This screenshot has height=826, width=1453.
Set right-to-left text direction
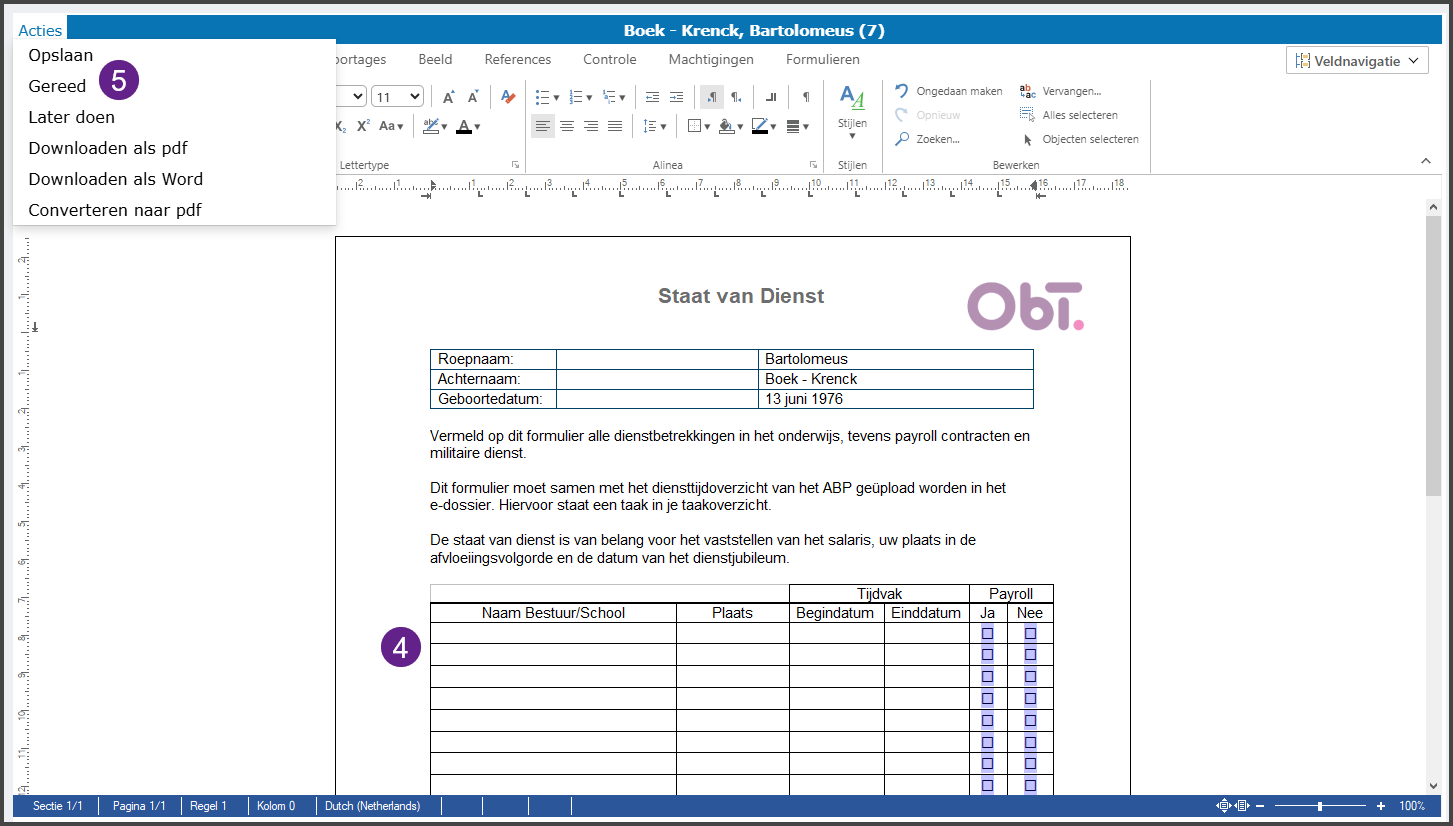pyautogui.click(x=737, y=97)
